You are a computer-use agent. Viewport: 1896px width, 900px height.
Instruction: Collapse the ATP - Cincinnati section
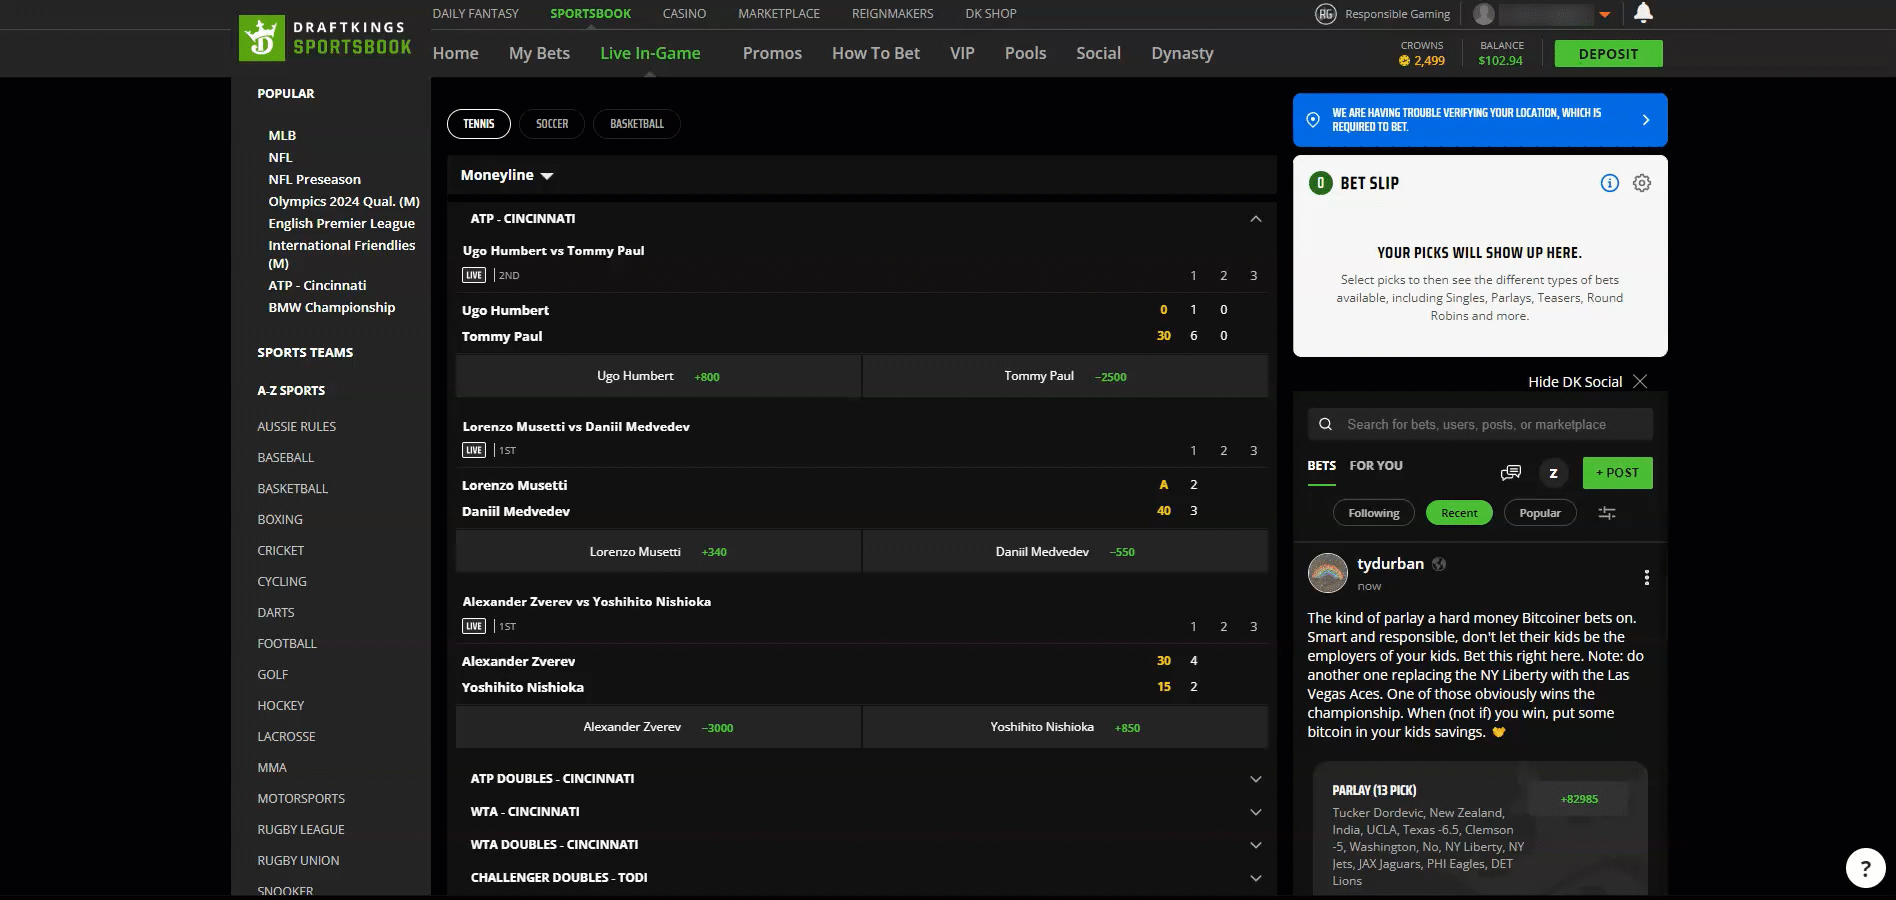click(x=1256, y=219)
